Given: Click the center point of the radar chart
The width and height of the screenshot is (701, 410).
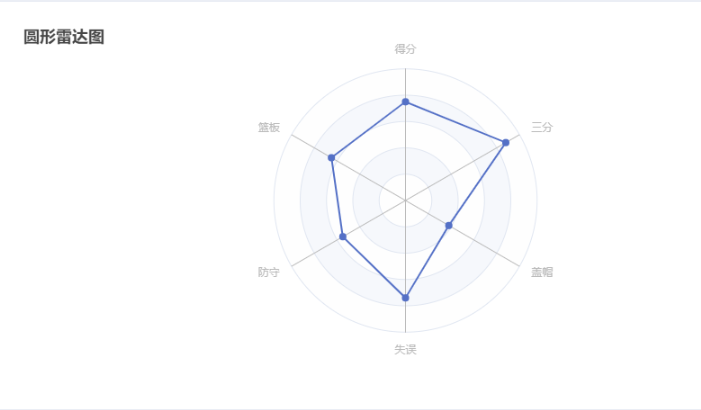Looking at the screenshot, I should coord(405,200).
